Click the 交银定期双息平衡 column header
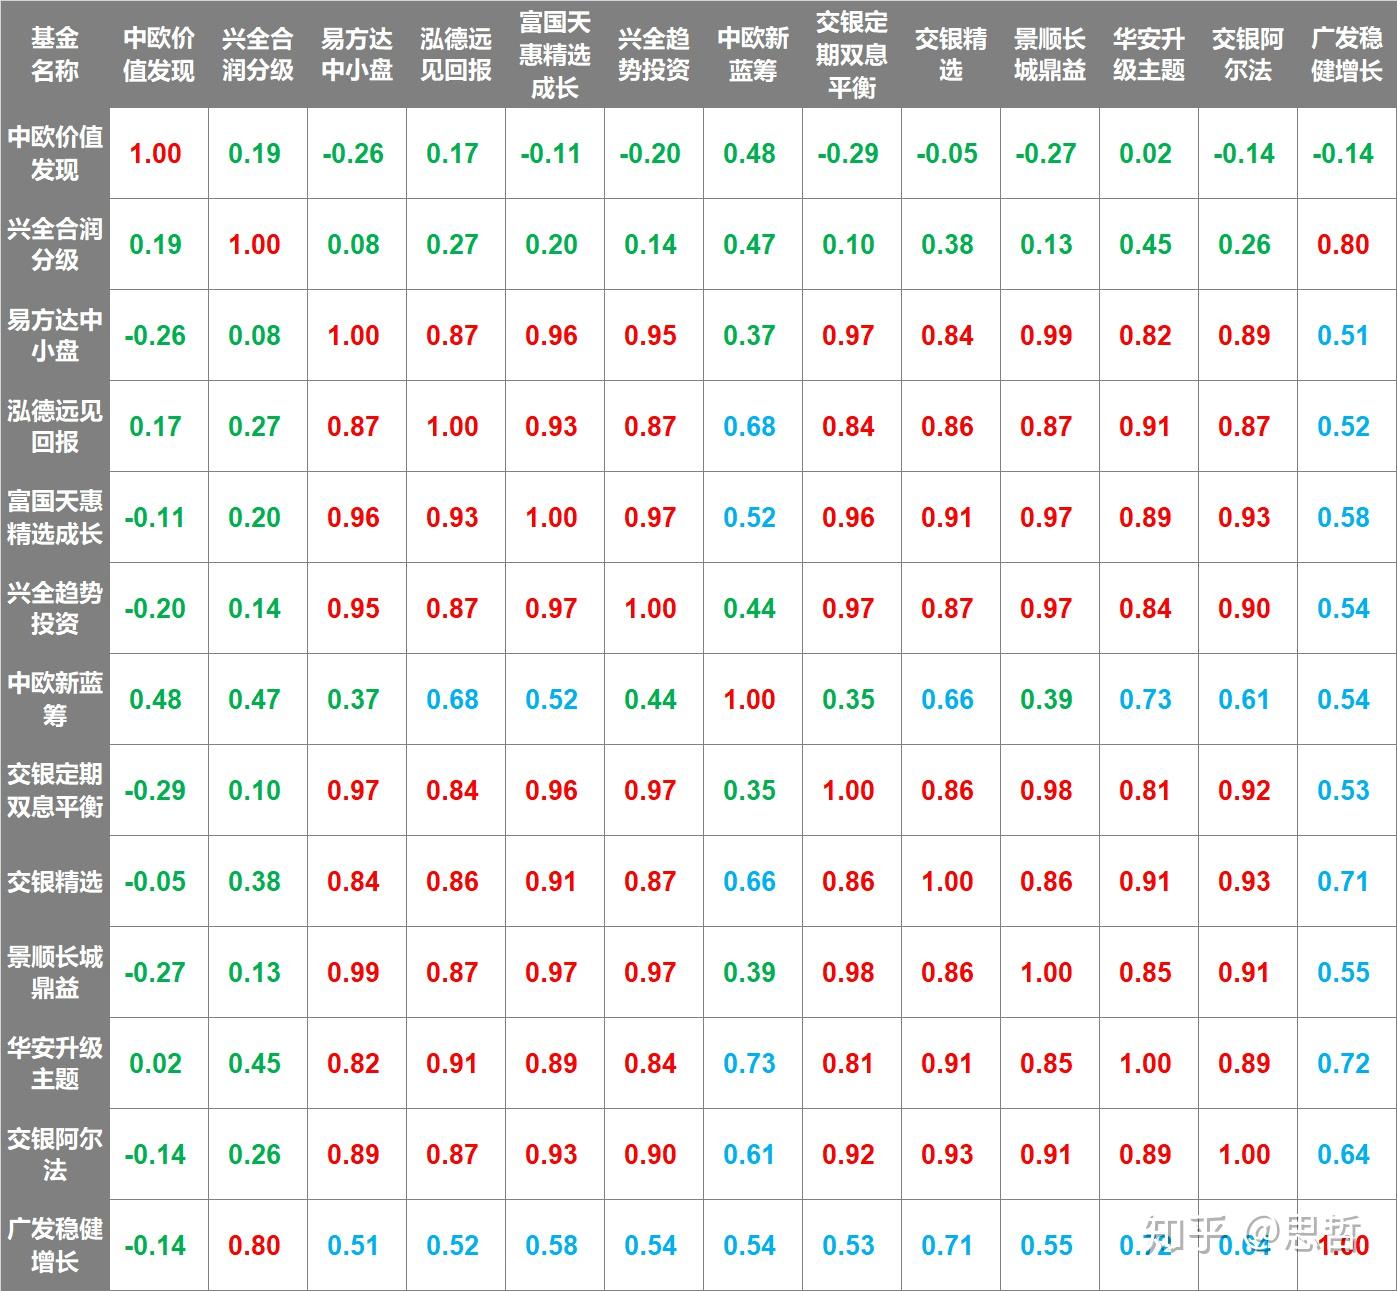This screenshot has height=1291, width=1397. point(852,54)
